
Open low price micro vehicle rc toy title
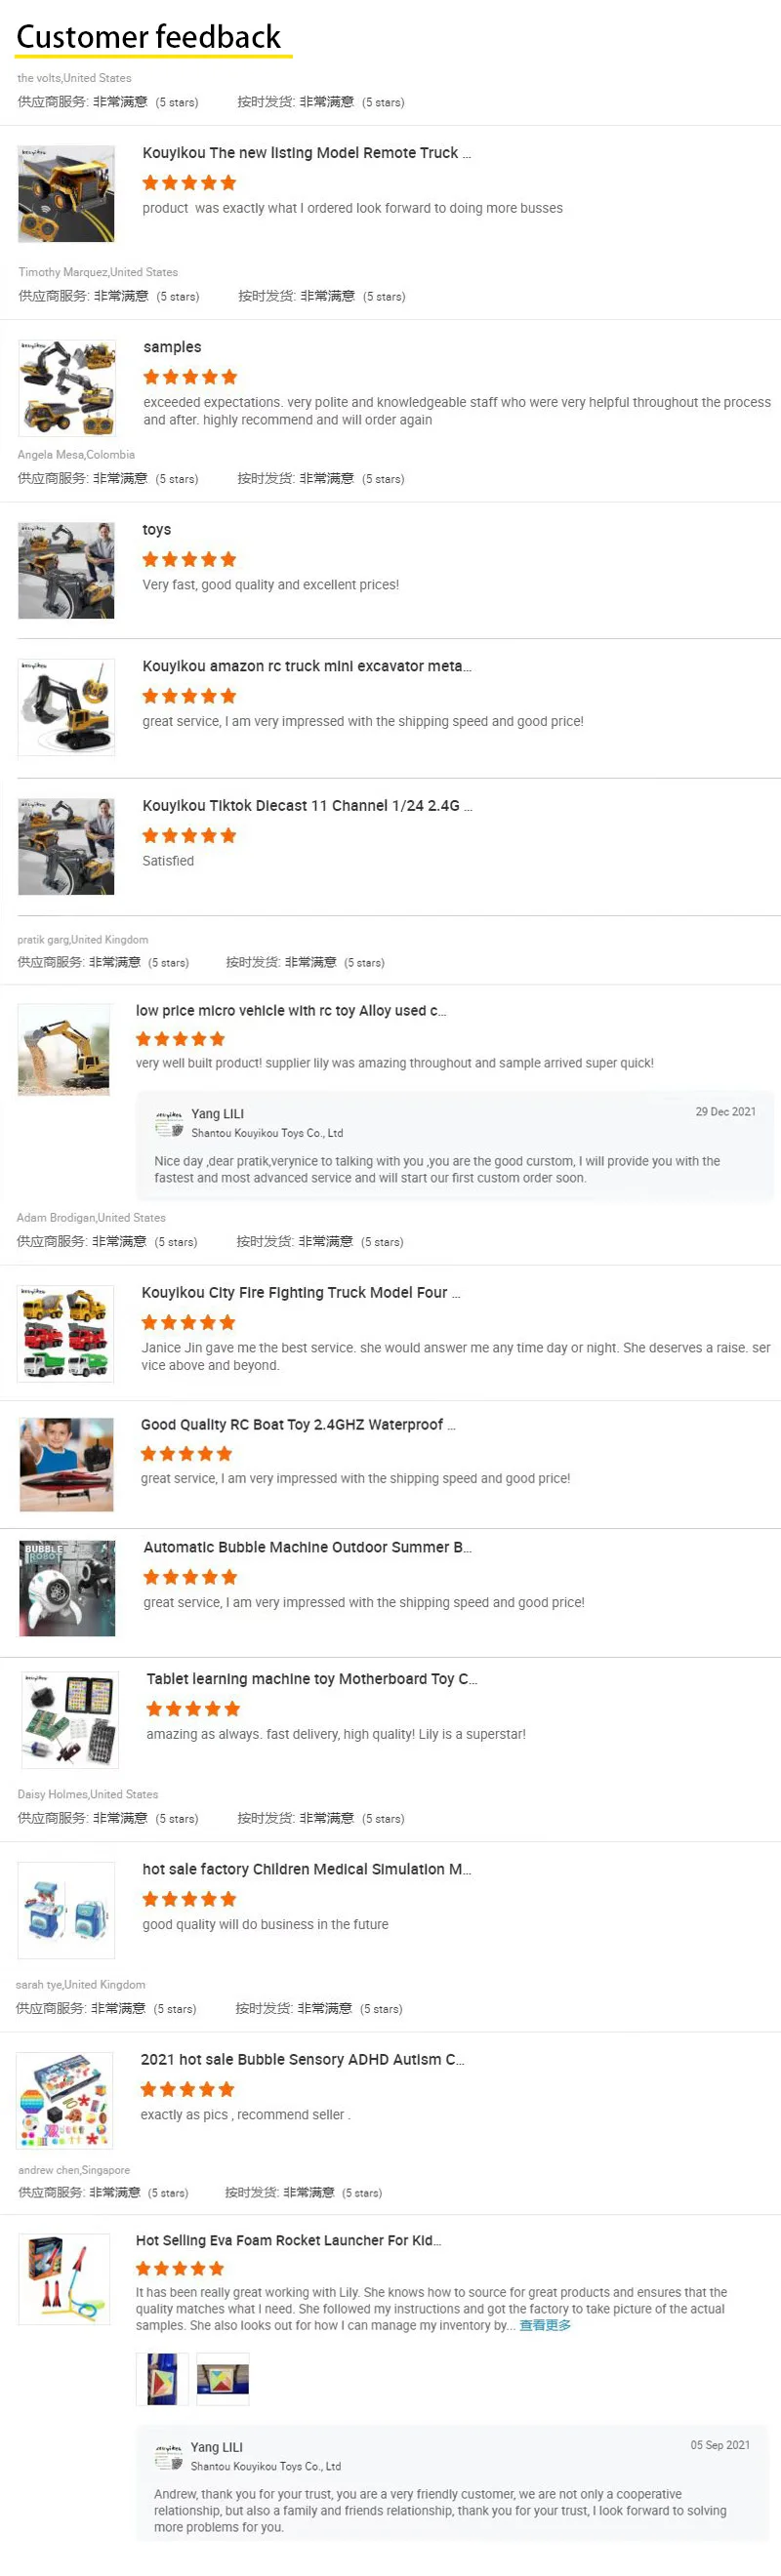tap(291, 1011)
